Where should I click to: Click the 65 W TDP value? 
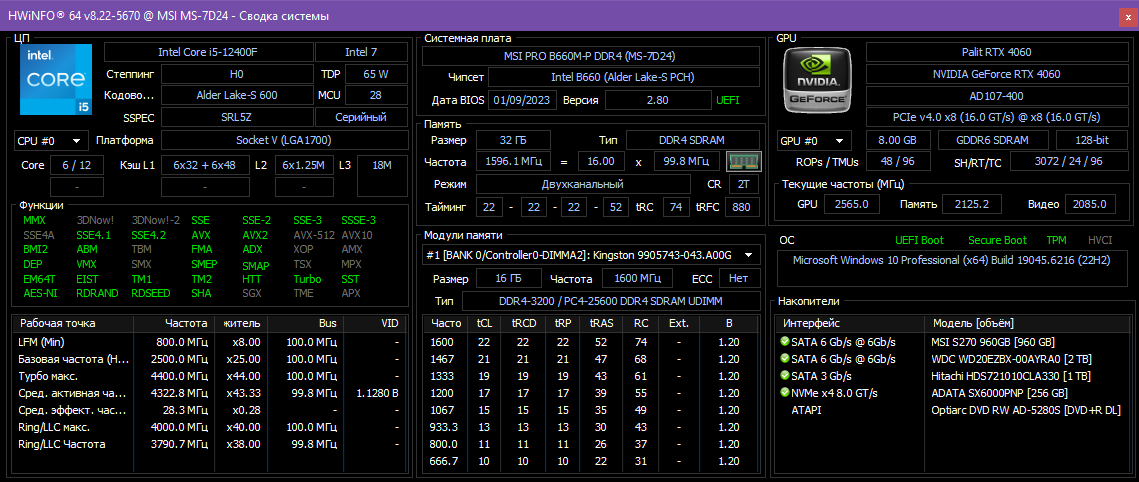pyautogui.click(x=376, y=74)
